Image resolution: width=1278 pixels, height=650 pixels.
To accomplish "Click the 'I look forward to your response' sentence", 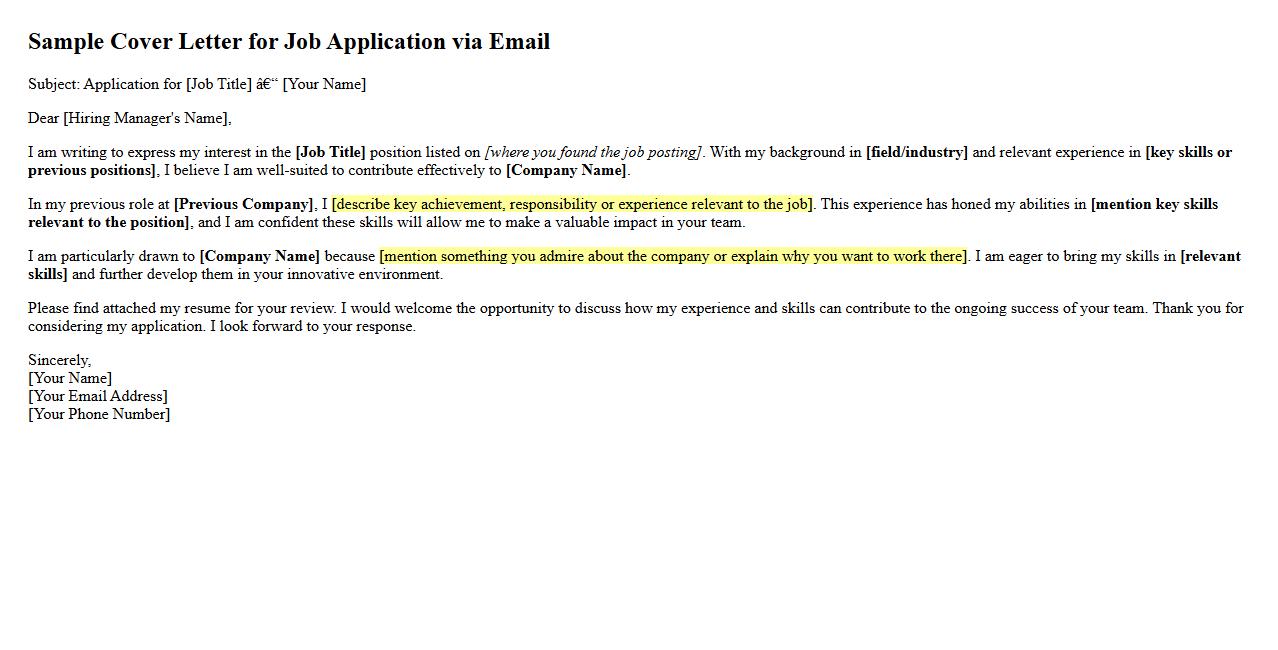I will [x=313, y=326].
